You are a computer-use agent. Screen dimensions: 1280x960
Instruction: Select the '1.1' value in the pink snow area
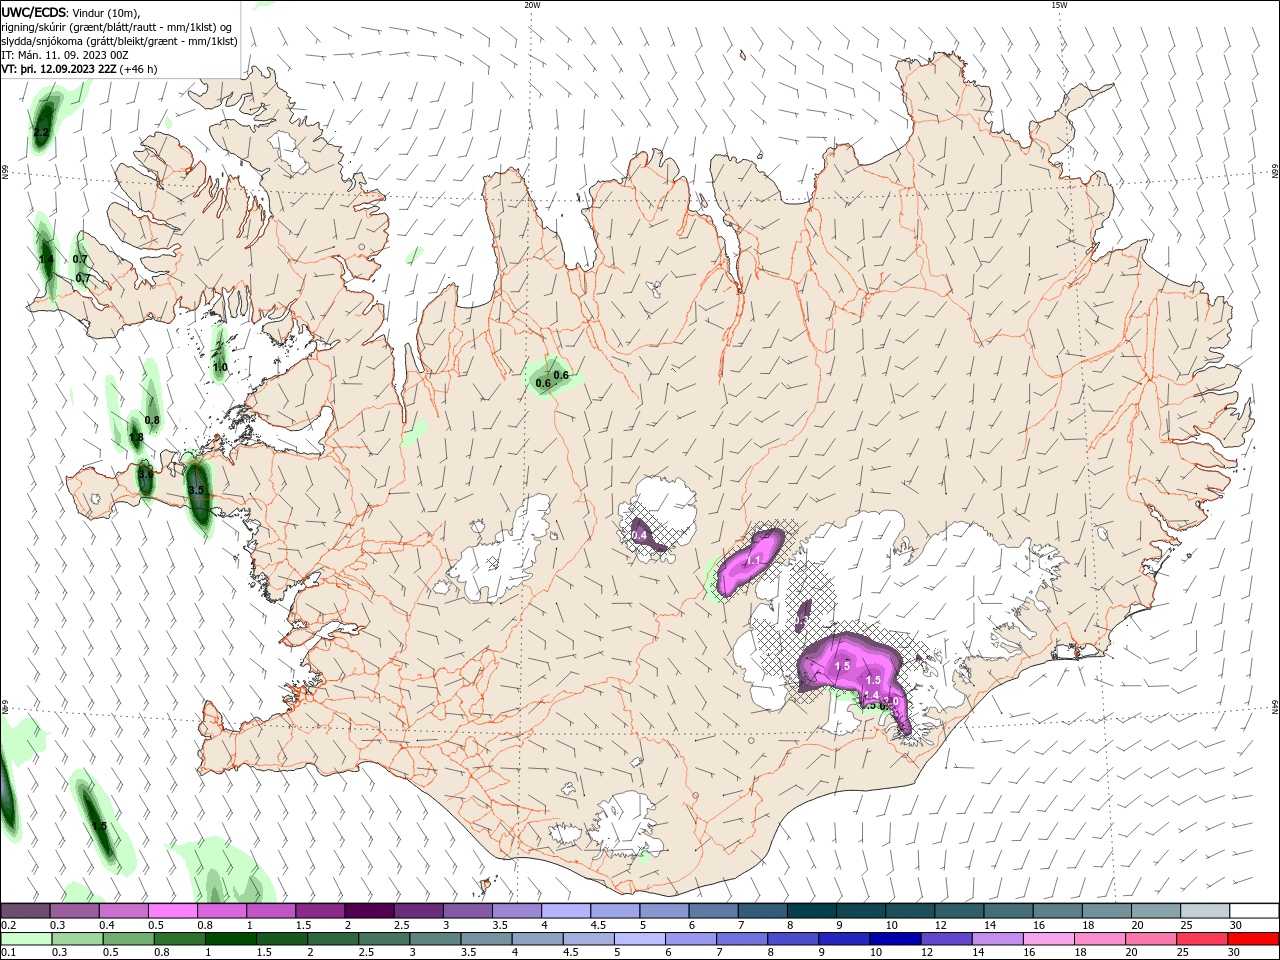(754, 561)
